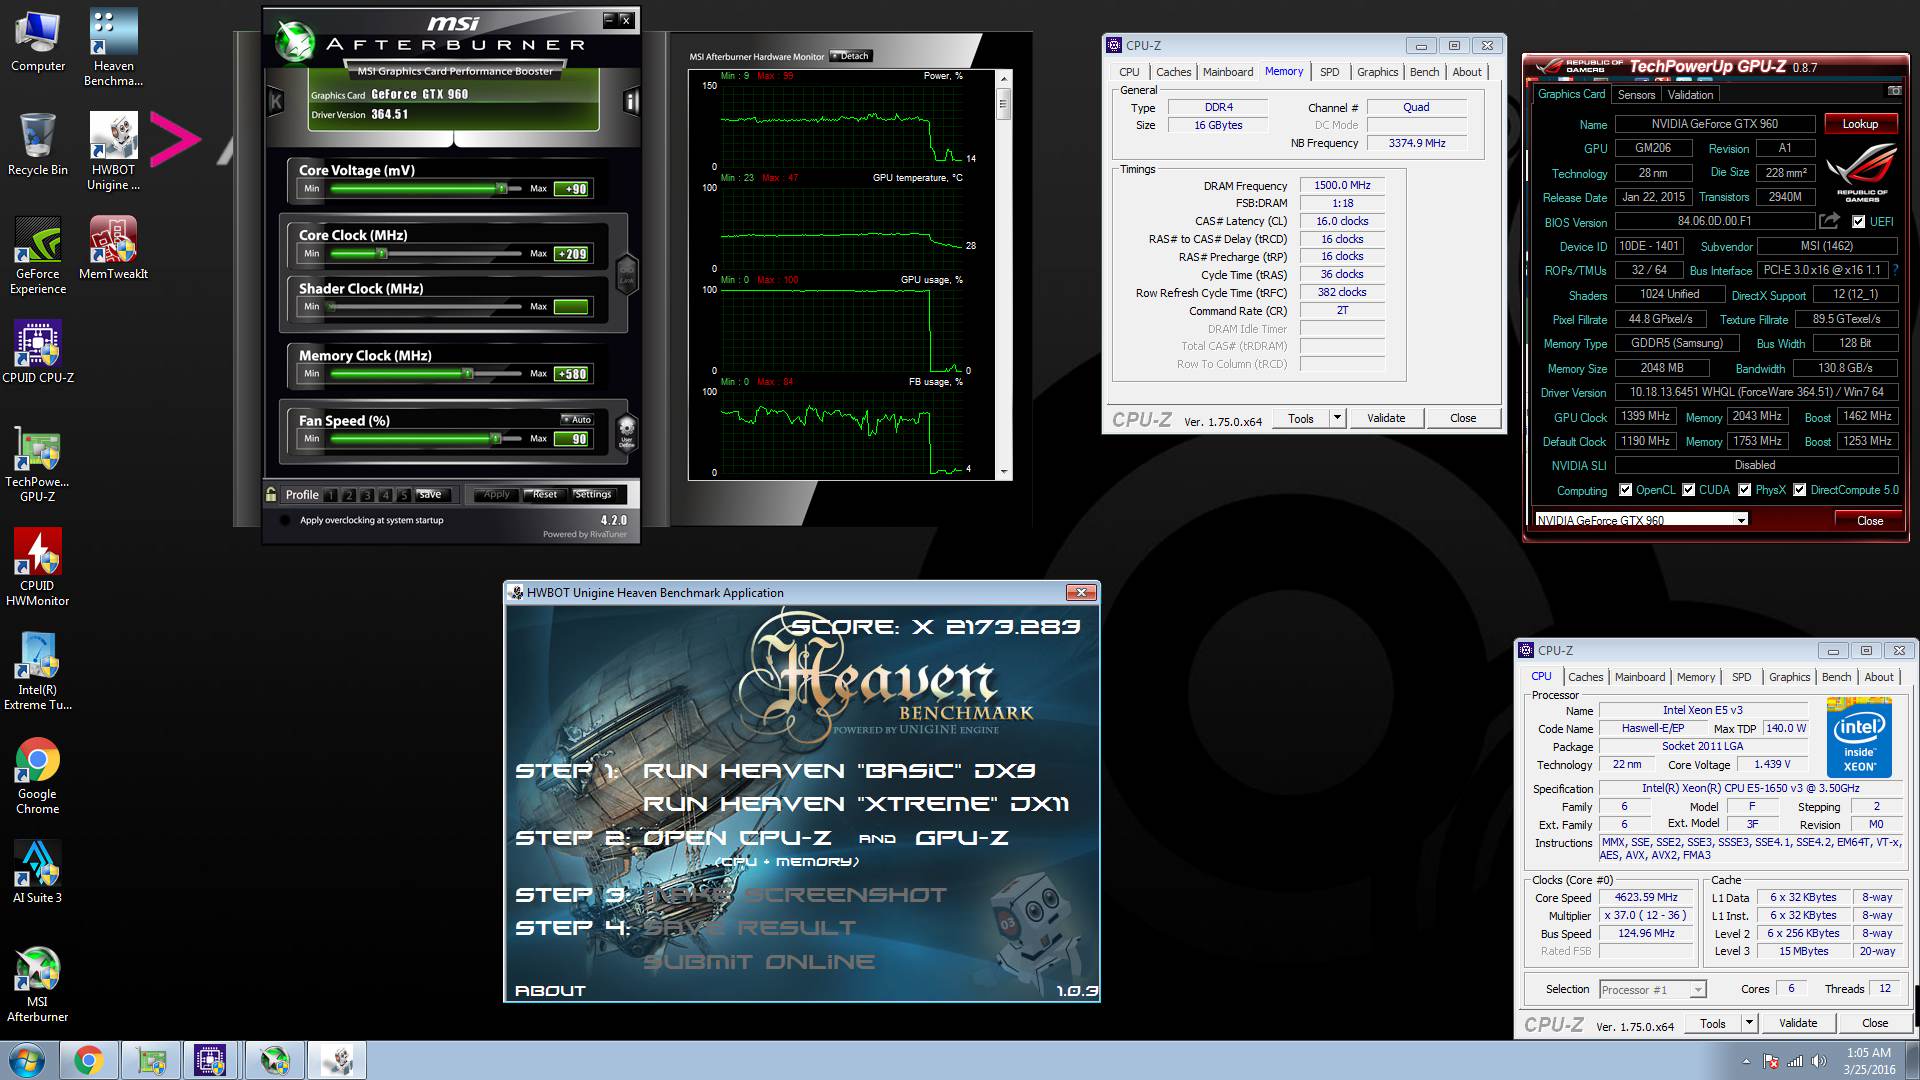Click the fan User Define gear icon
1920x1080 pixels.
[x=626, y=433]
